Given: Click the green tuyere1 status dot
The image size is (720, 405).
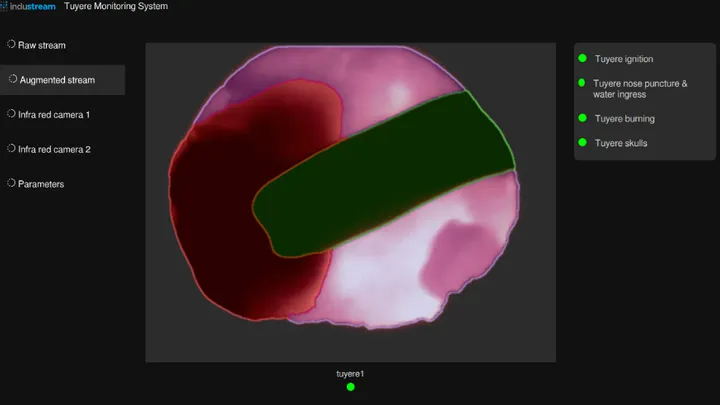Looking at the screenshot, I should tap(350, 386).
